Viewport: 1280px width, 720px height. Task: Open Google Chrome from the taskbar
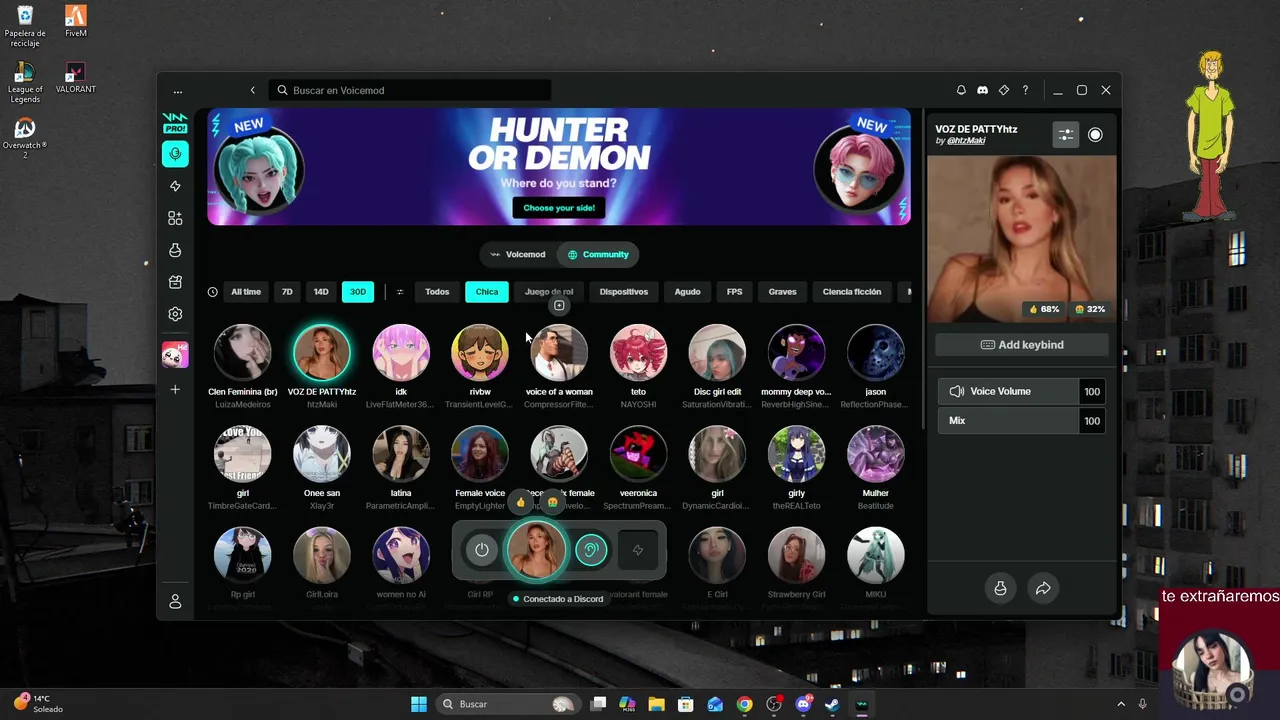tap(744, 704)
